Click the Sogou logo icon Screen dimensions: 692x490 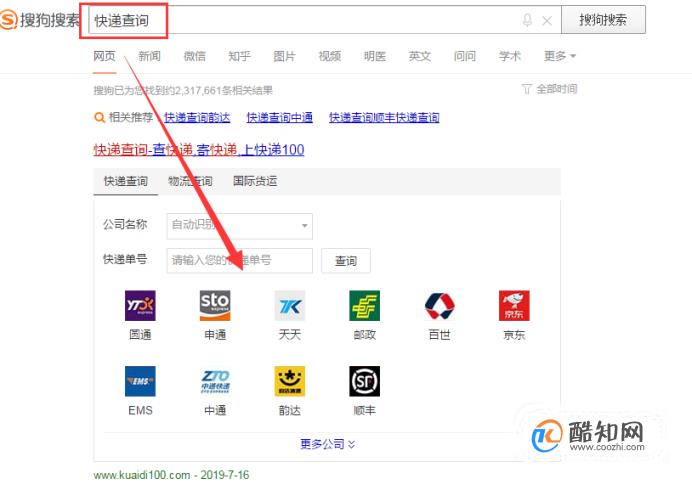[8, 20]
